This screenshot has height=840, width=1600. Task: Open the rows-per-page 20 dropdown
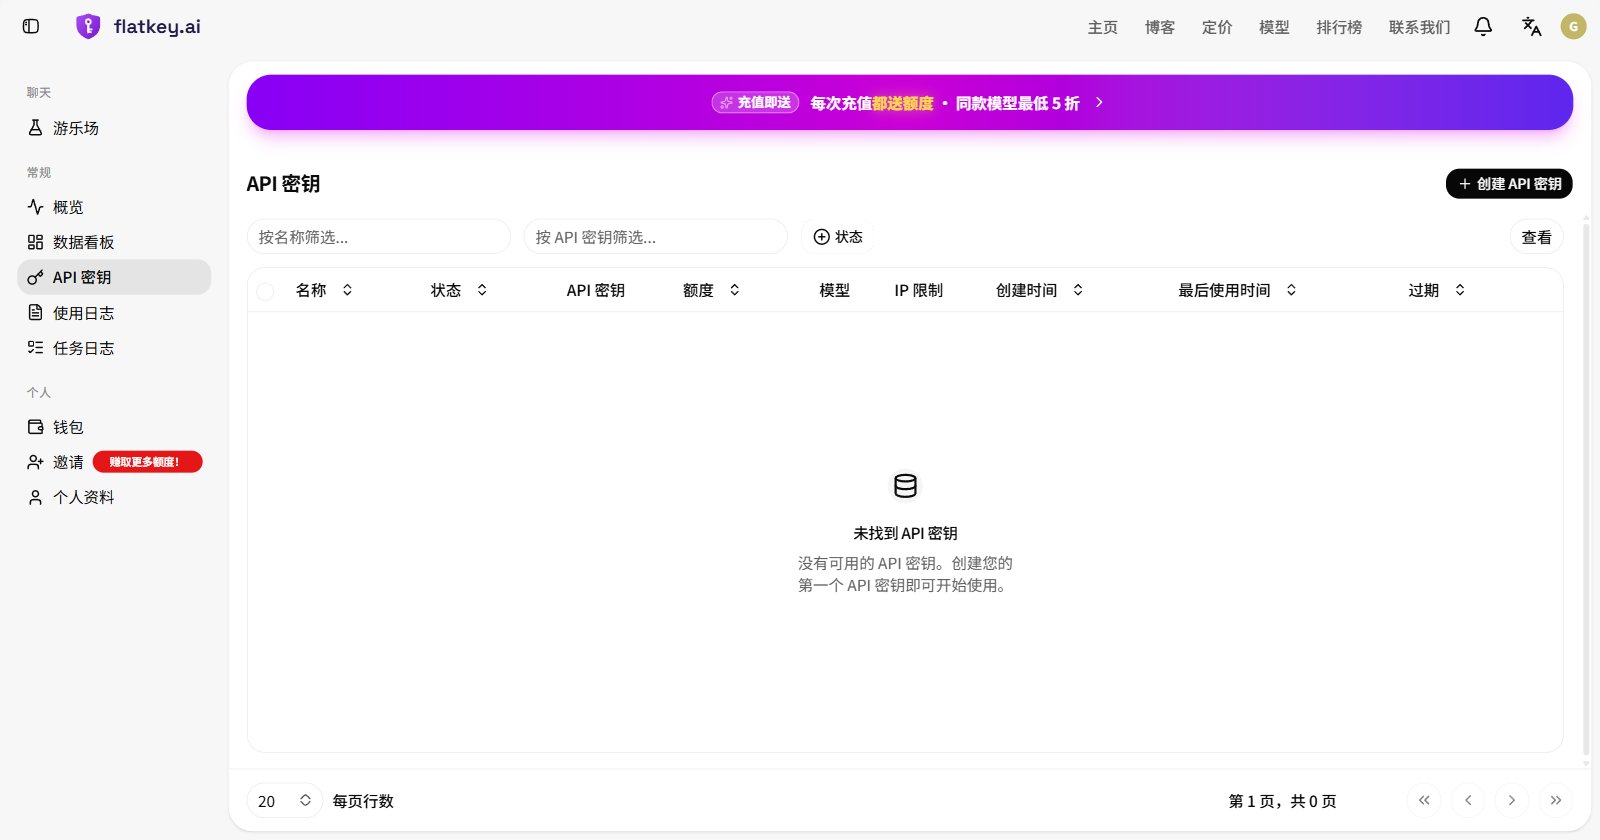tap(285, 801)
